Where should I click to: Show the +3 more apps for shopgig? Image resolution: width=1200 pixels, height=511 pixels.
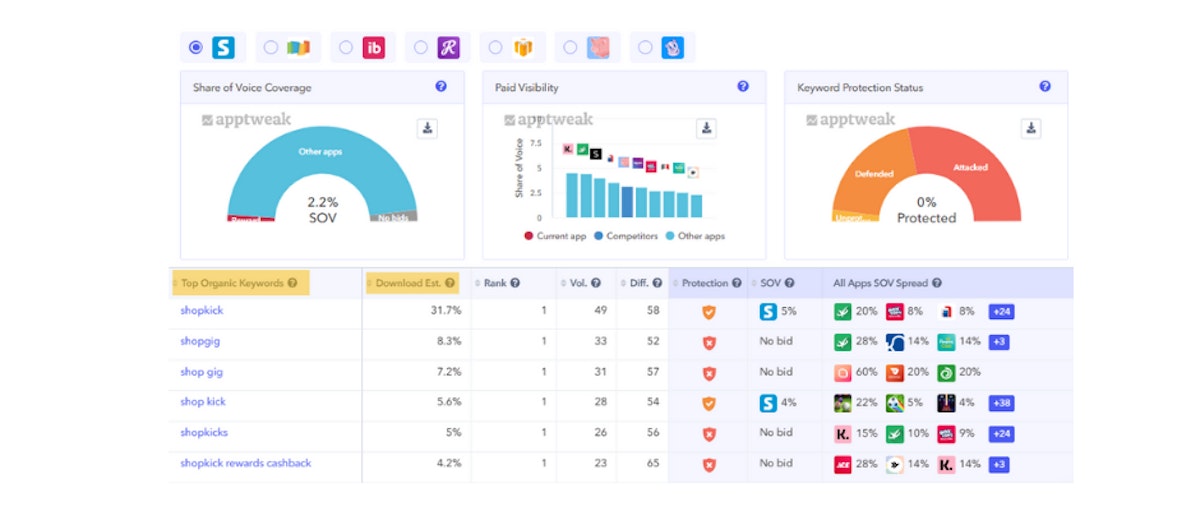(998, 342)
